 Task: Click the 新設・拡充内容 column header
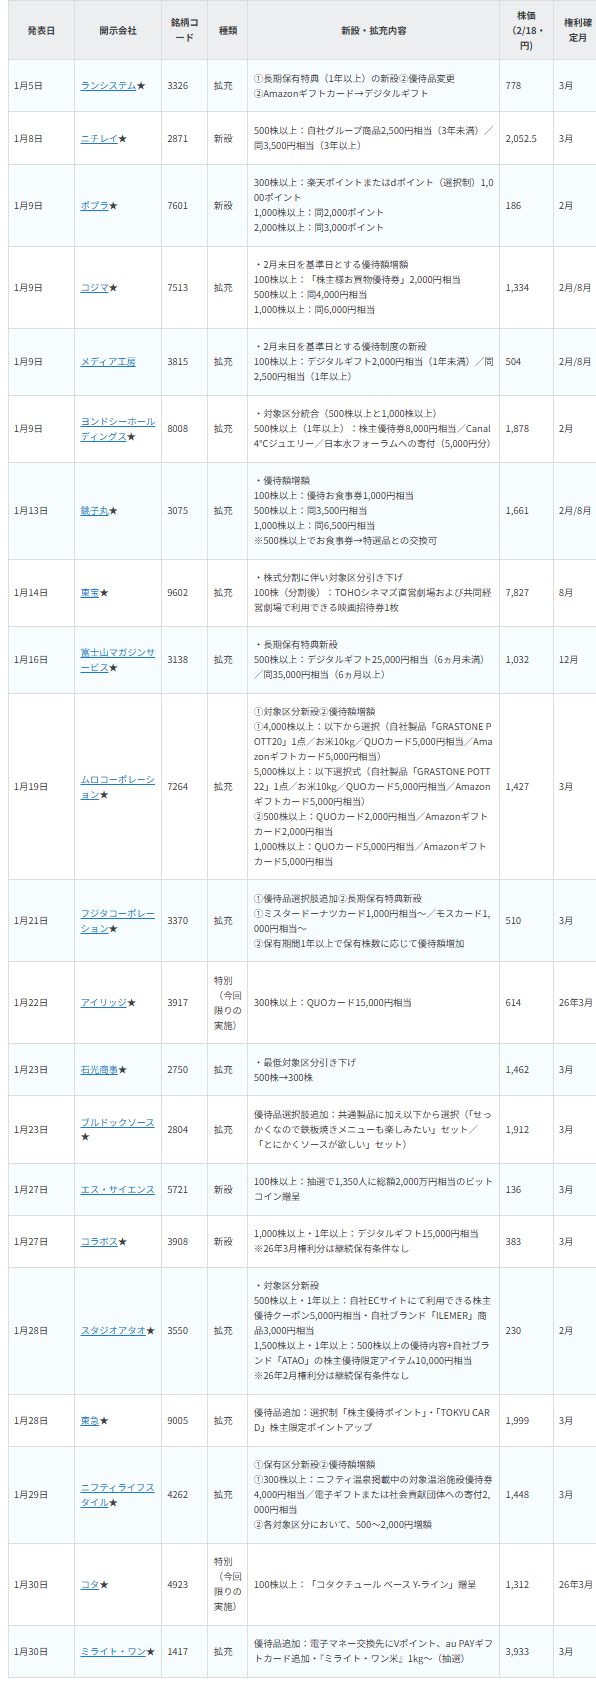pos(374,31)
